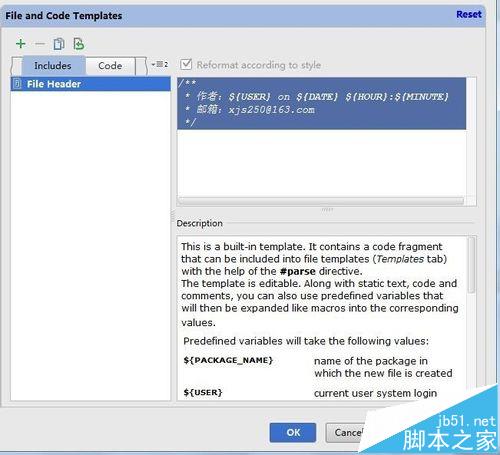Click the splitter grip between editor and description
Screen dimensions: 500x455
coord(327,210)
